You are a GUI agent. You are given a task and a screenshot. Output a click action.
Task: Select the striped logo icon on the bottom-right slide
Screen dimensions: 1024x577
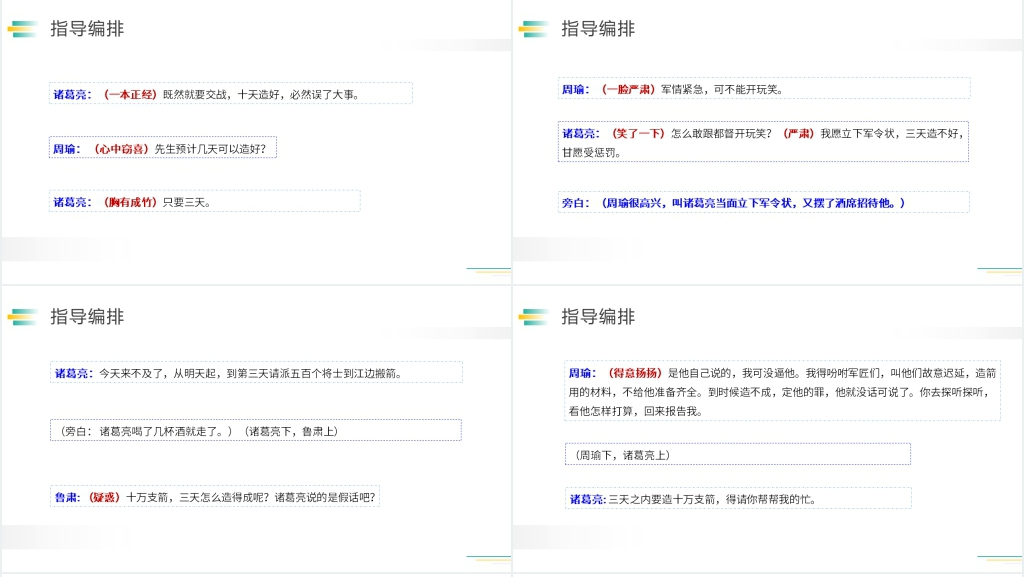click(x=533, y=317)
